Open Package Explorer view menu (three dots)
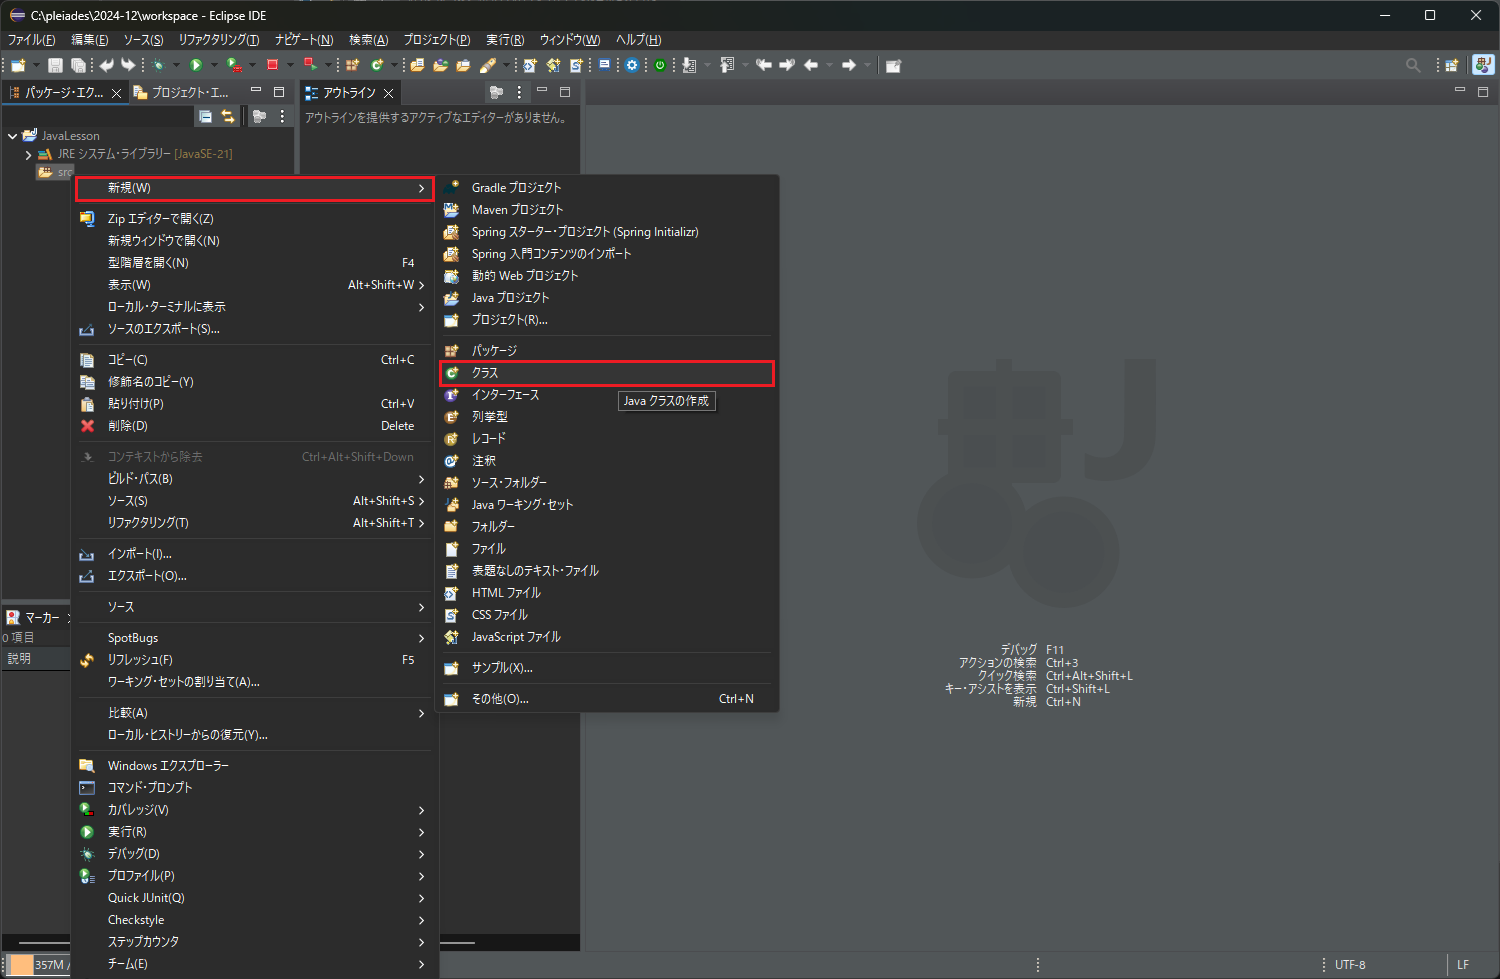The image size is (1500, 979). pos(282,116)
